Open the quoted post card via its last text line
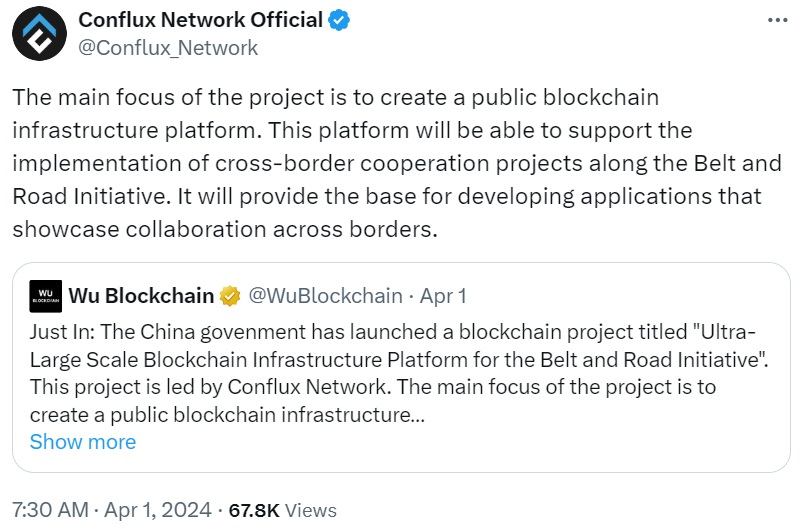Screen dimensions: 809x529 coord(228,414)
